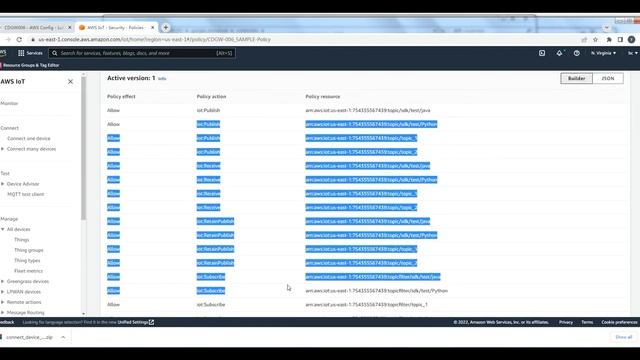Image resolution: width=640 pixels, height=360 pixels.
Task: Open the help question mark menu
Action: coord(576,53)
